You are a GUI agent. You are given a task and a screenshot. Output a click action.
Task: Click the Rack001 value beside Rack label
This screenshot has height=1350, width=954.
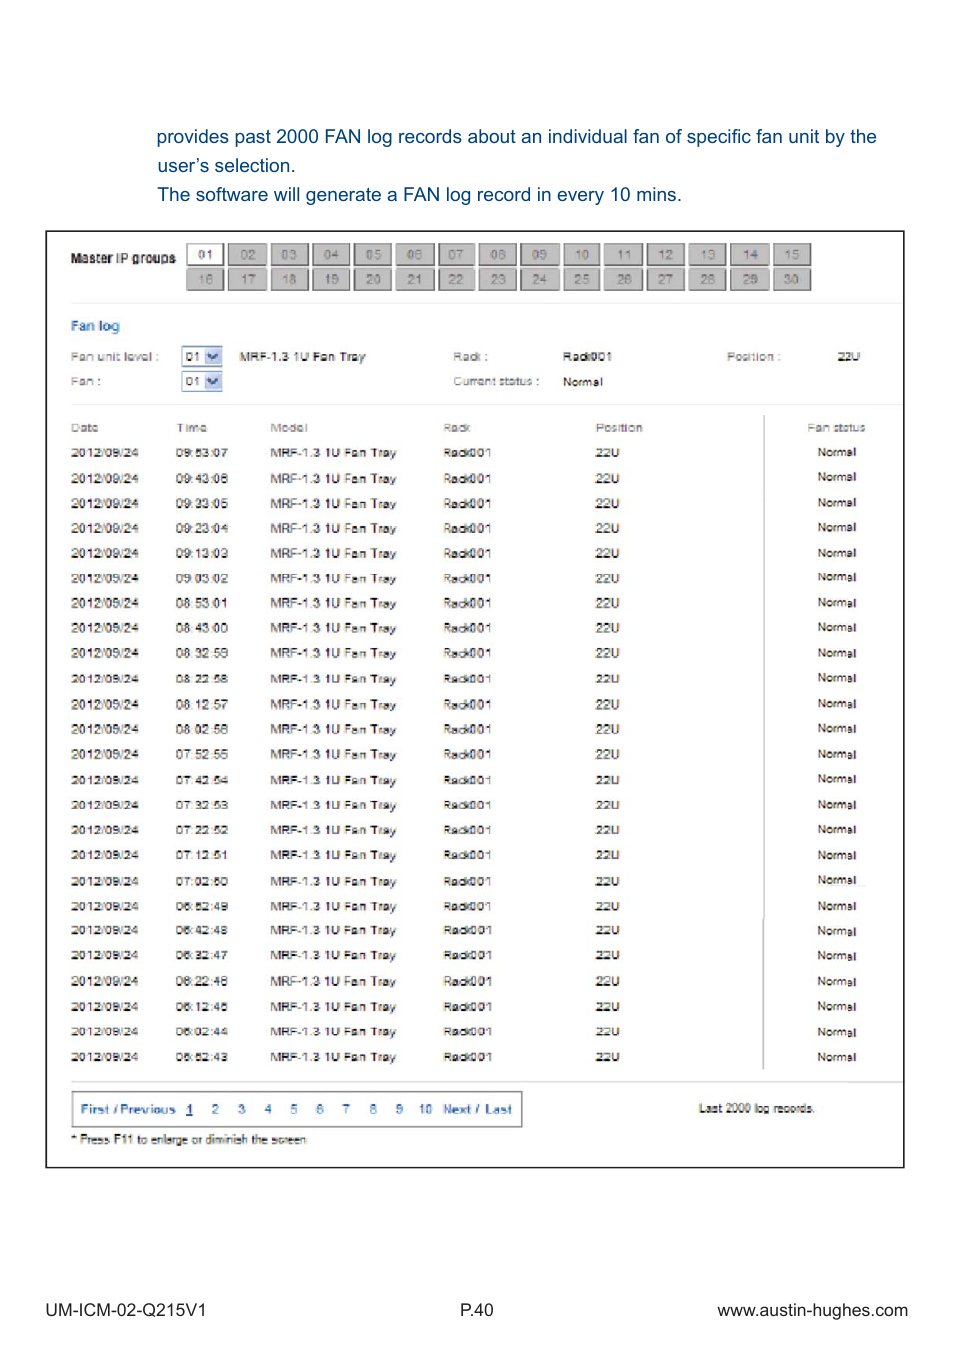pyautogui.click(x=587, y=357)
